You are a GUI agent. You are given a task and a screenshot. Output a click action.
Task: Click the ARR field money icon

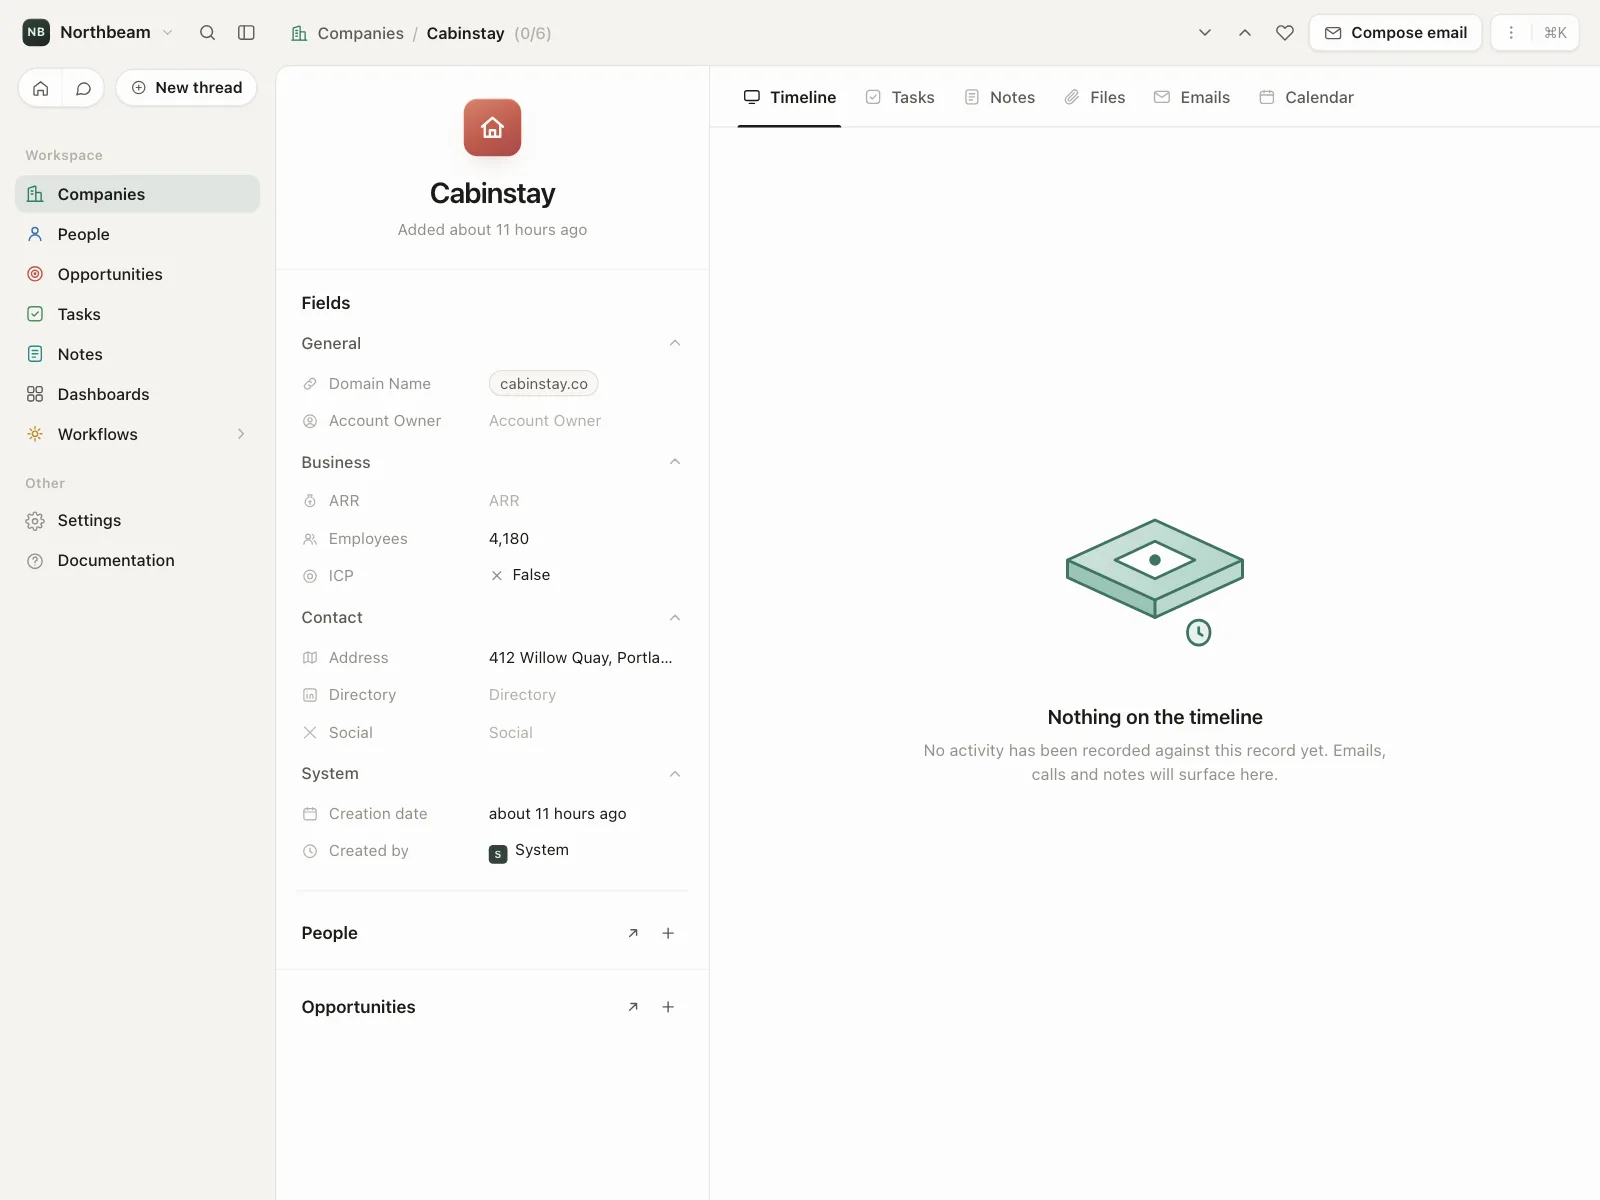coord(310,501)
